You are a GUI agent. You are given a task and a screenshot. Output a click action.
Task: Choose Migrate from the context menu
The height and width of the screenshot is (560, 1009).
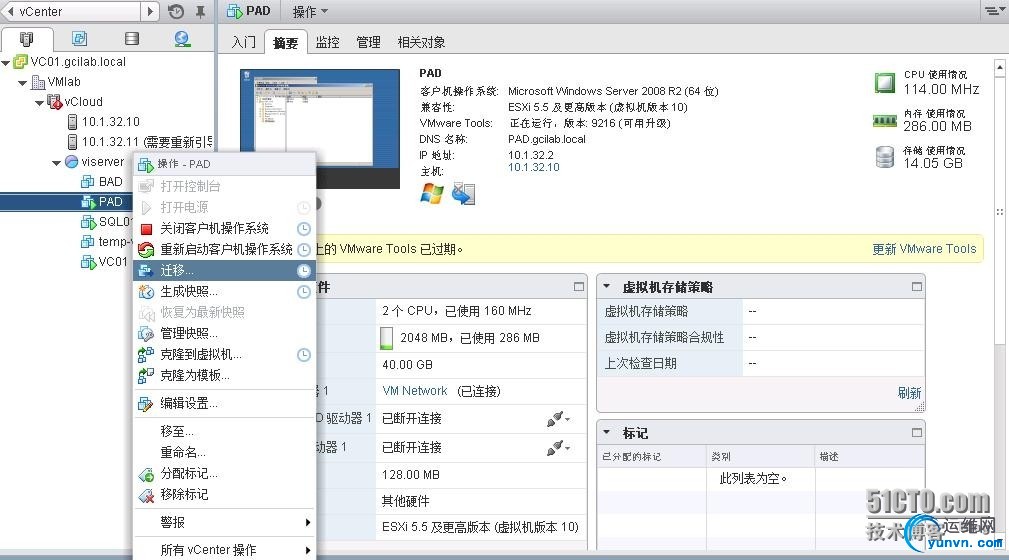pos(225,270)
